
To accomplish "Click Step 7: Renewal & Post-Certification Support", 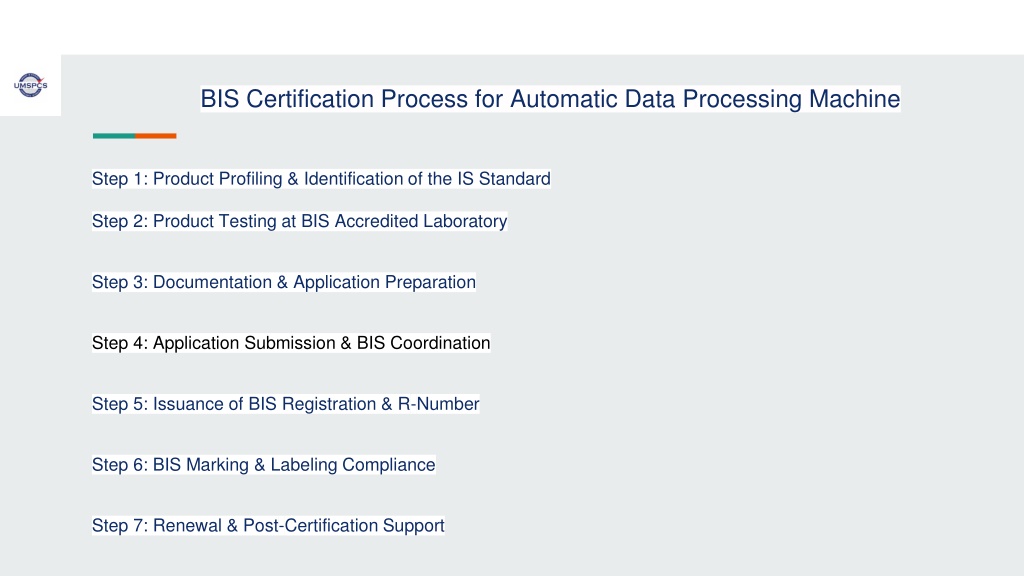I will pyautogui.click(x=268, y=525).
